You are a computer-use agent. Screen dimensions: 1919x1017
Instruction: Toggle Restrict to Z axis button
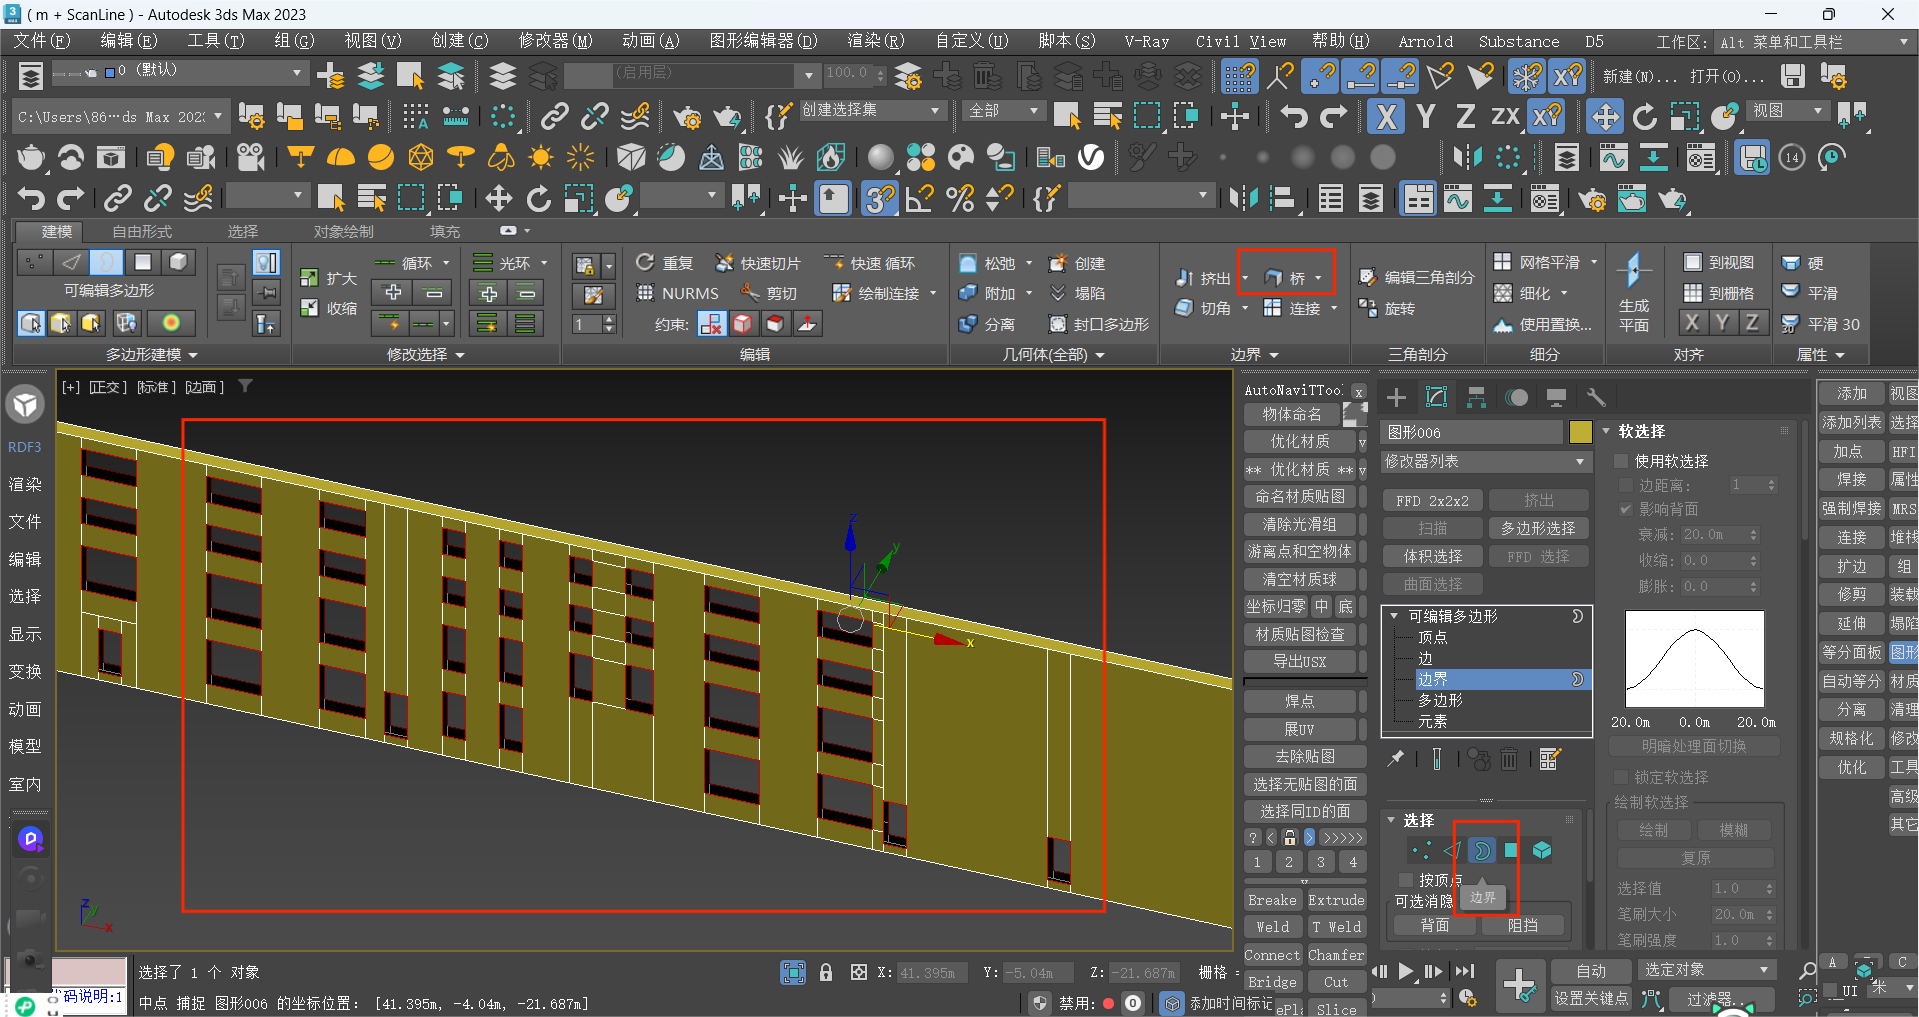[1465, 117]
